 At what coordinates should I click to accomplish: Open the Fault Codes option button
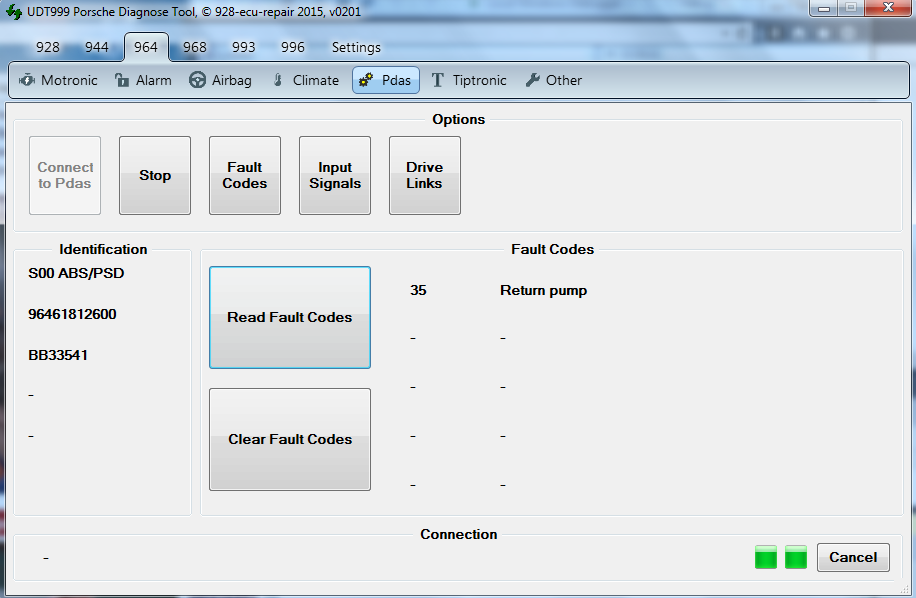click(245, 176)
